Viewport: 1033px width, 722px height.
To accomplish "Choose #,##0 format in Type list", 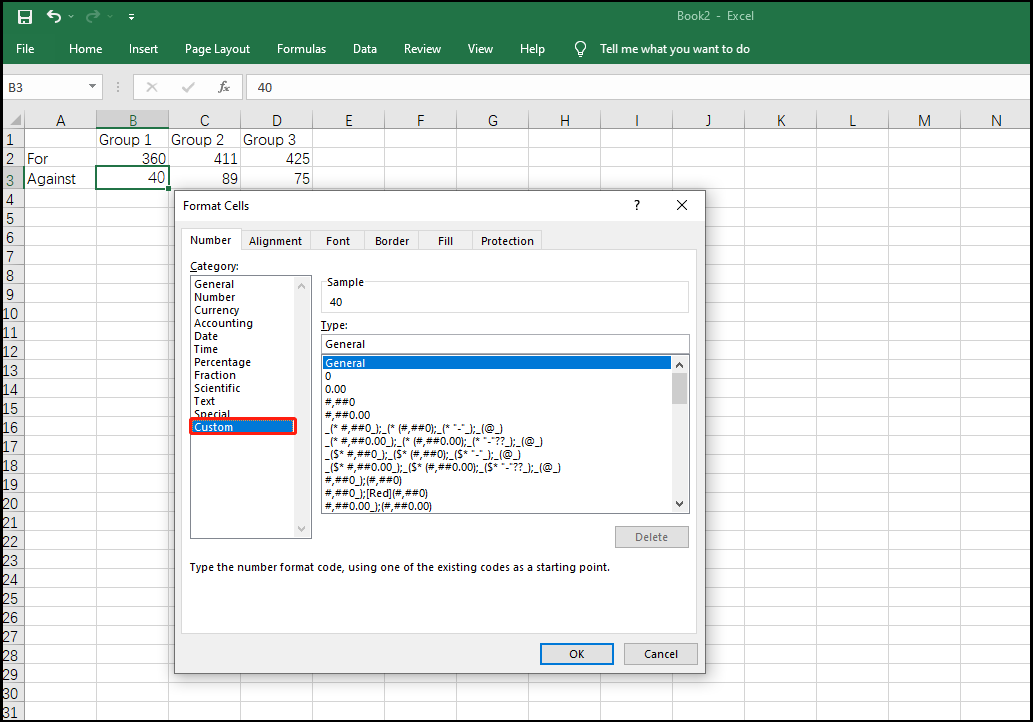I will point(340,402).
